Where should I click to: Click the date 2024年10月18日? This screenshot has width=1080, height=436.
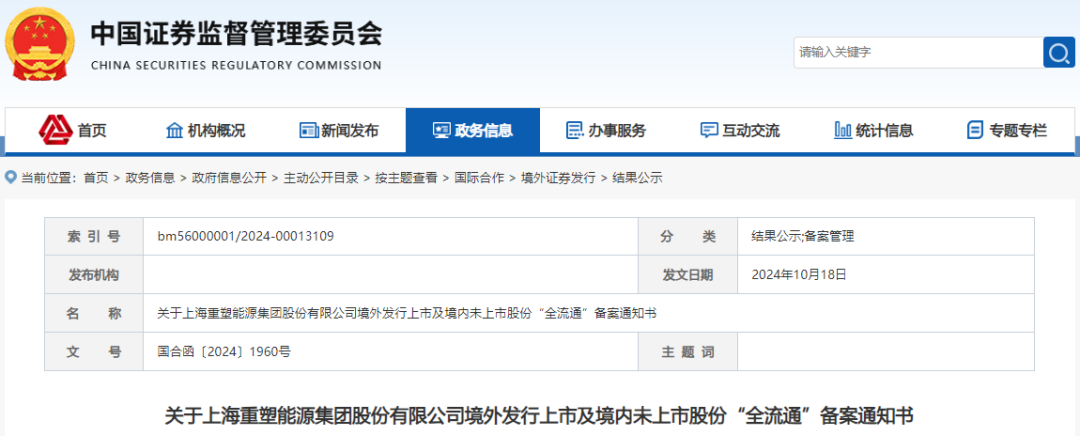798,275
